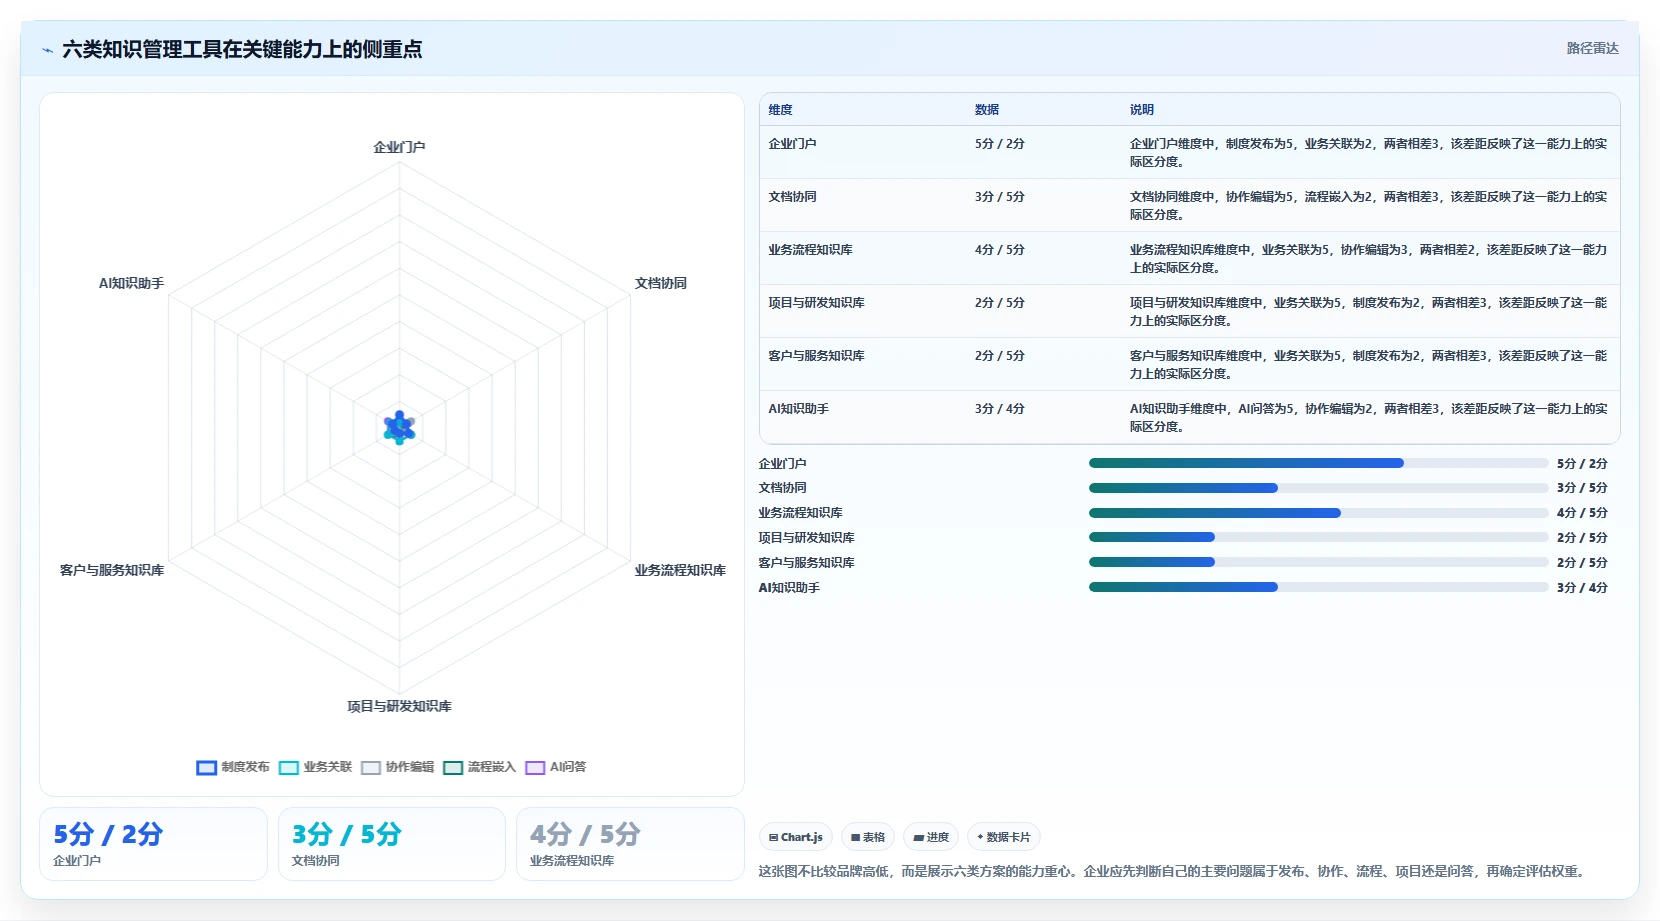
Task: Click the 4分 / 5分 value in the table
Action: coord(1000,250)
